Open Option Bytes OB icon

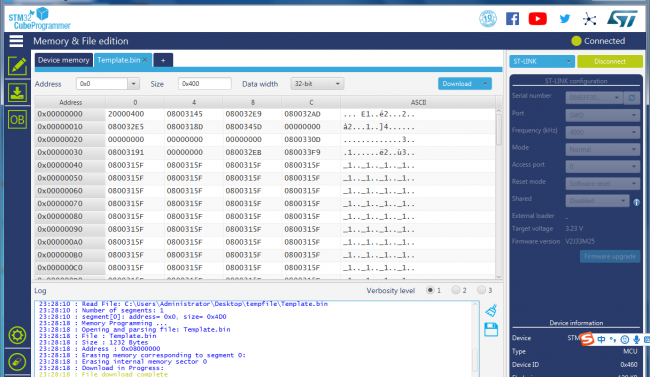[17, 120]
